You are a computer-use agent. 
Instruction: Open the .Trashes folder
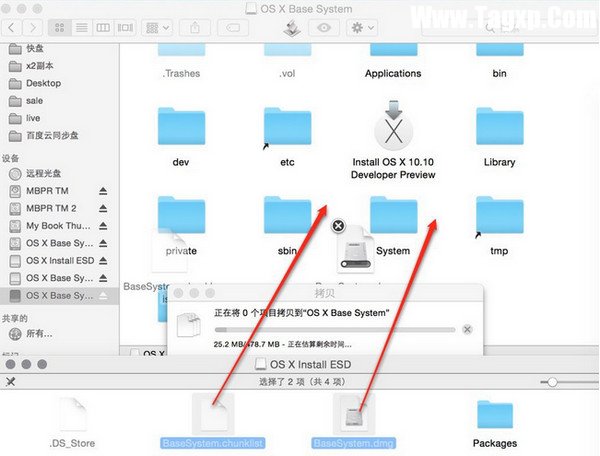pyautogui.click(x=181, y=61)
